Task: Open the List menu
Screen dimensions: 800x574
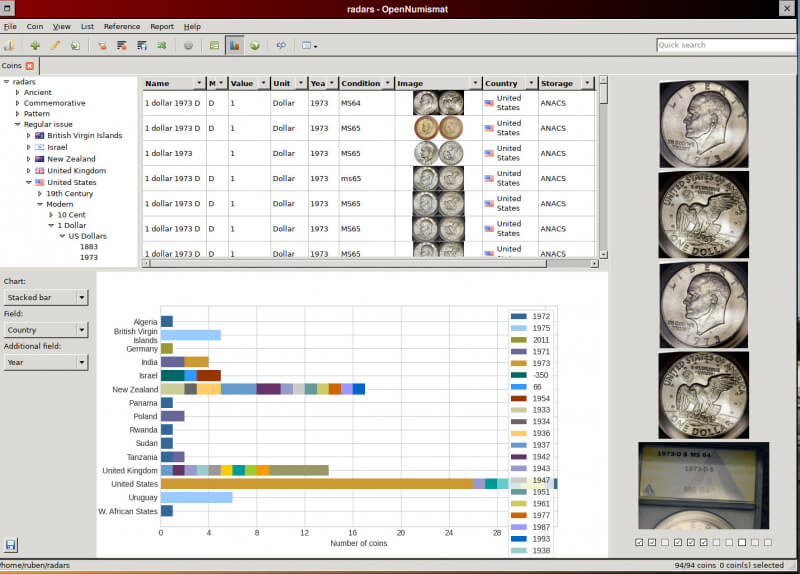Action: (x=87, y=27)
